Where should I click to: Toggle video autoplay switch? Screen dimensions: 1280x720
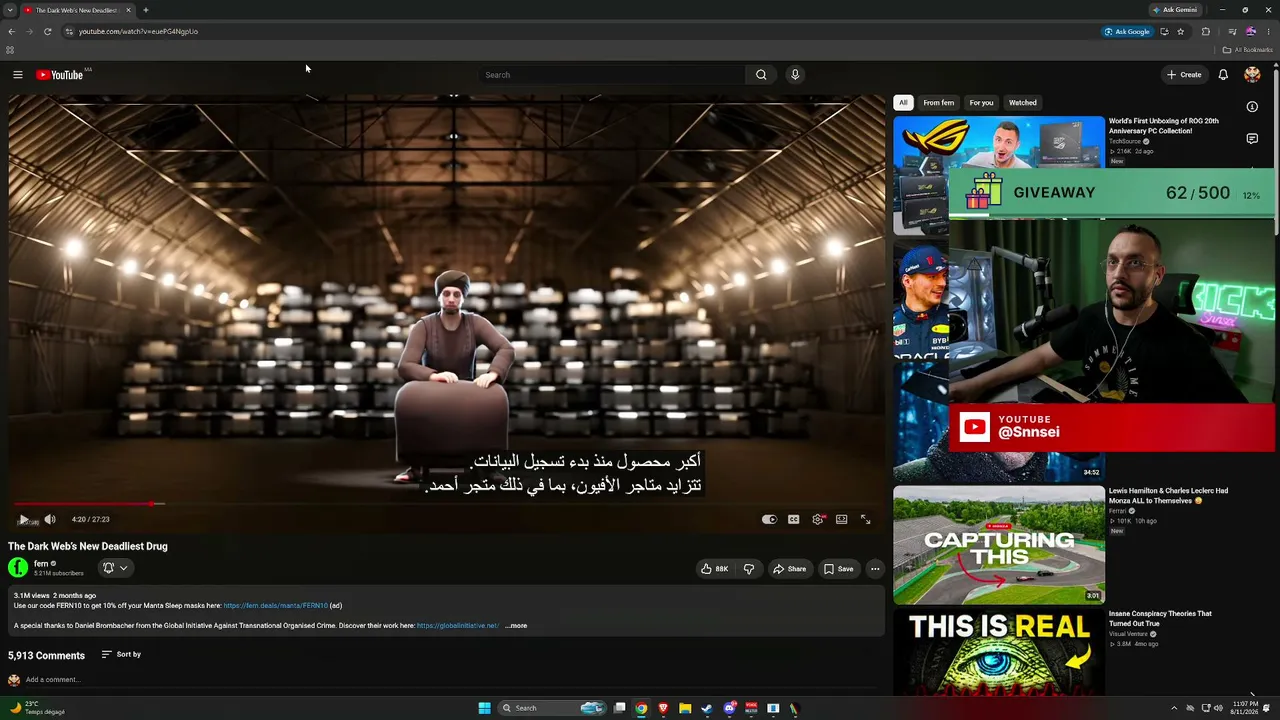click(x=769, y=520)
